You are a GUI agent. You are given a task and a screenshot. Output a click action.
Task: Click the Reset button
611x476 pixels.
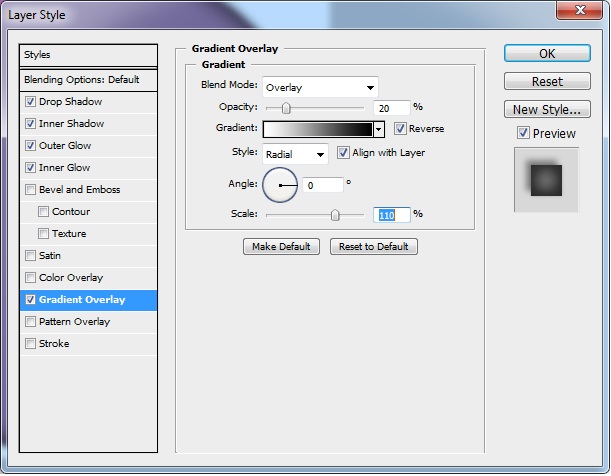click(x=547, y=81)
